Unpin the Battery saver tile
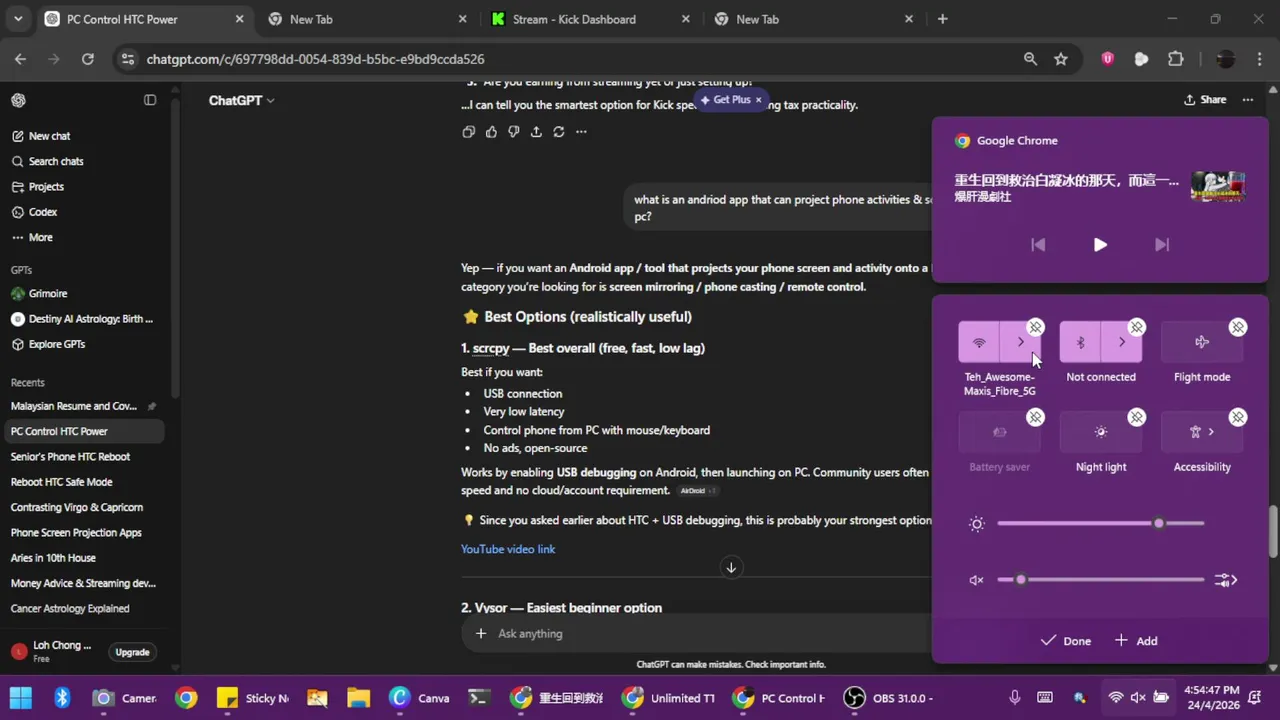 click(x=1035, y=417)
